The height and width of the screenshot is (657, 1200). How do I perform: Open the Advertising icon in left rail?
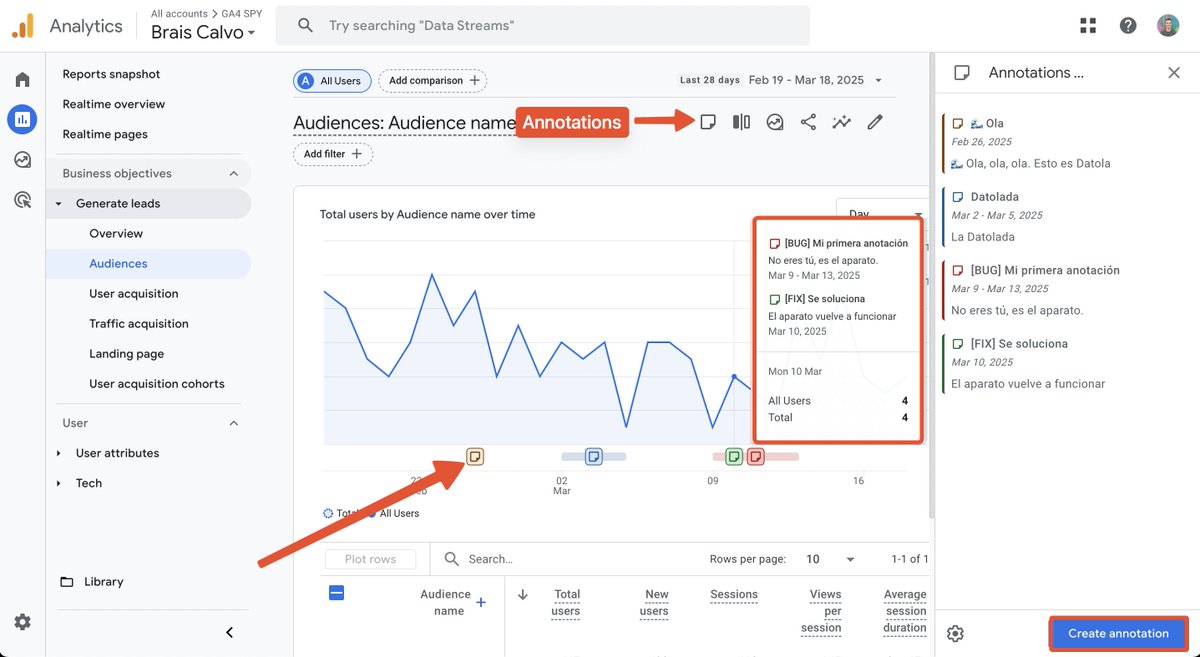pos(22,200)
